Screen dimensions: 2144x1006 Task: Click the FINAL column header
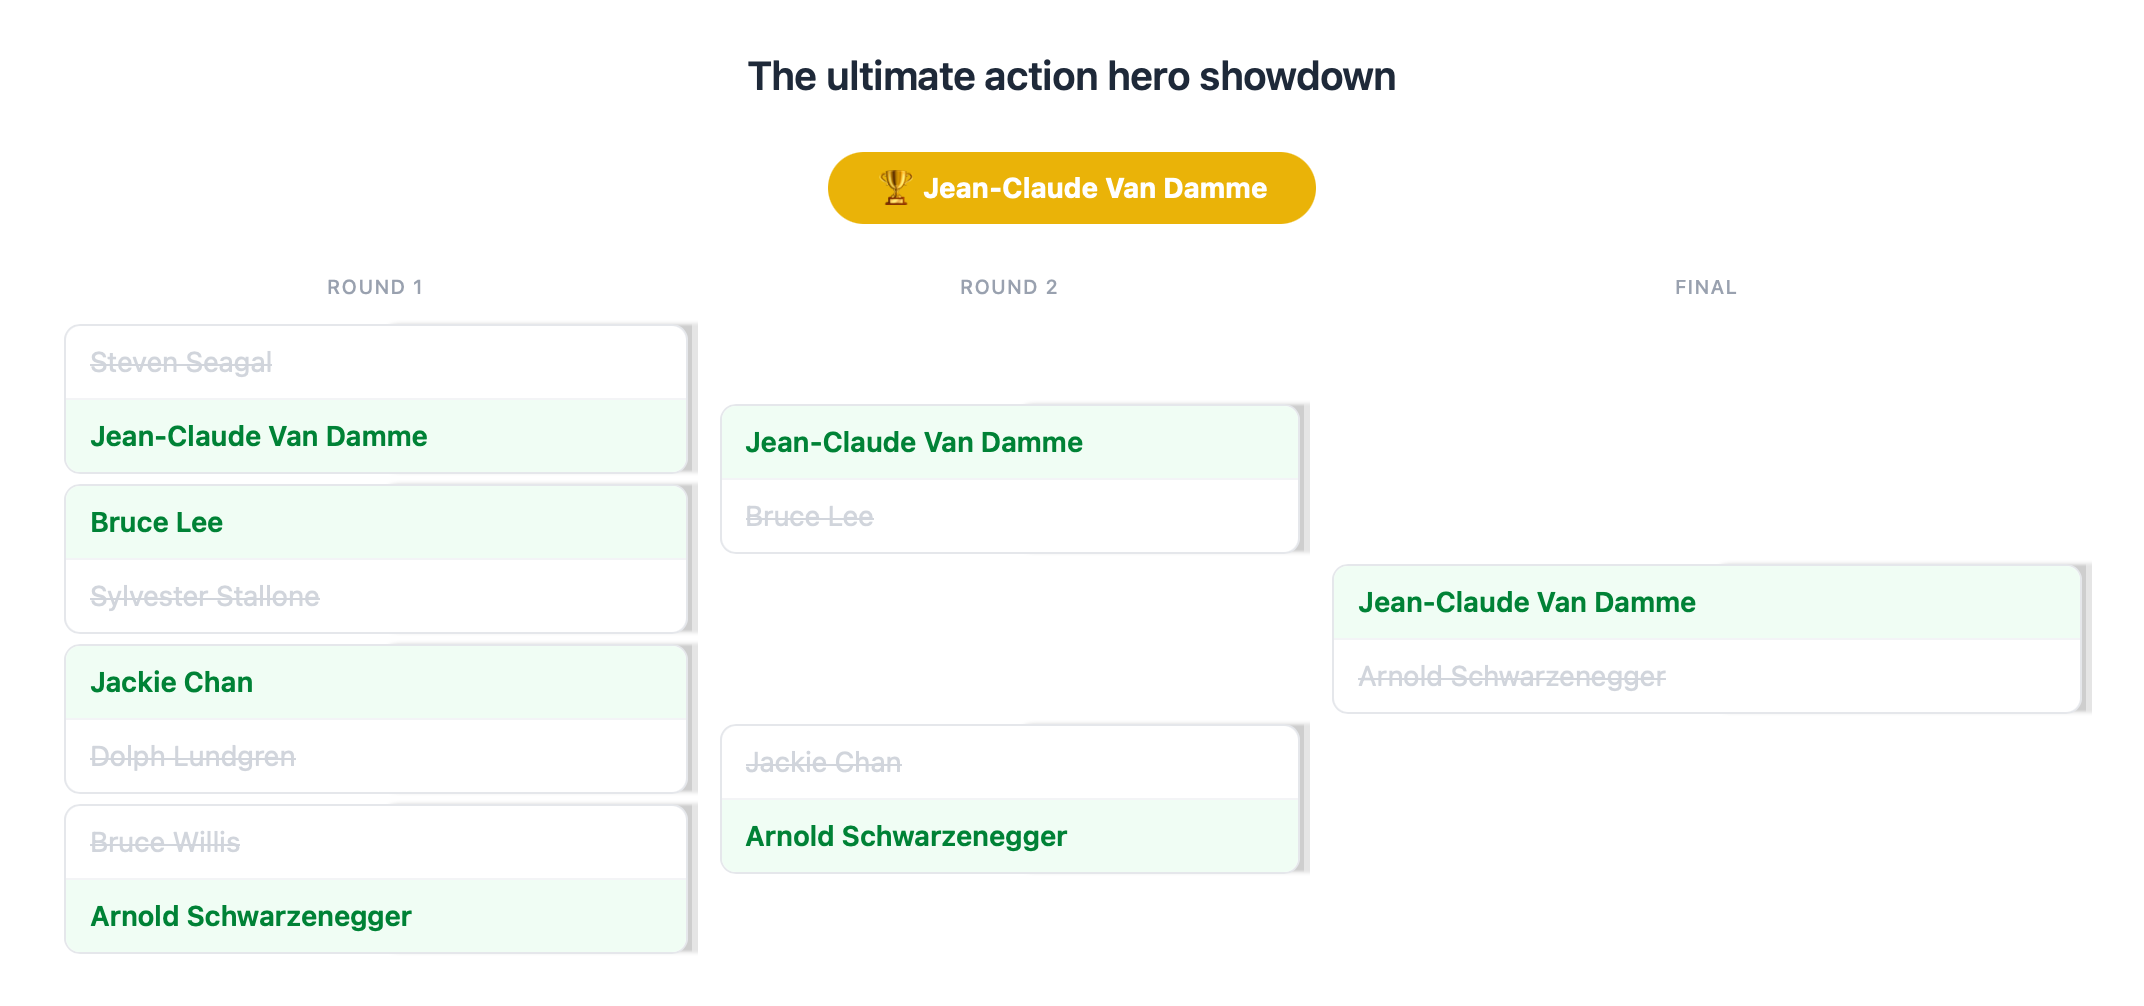[x=1704, y=287]
